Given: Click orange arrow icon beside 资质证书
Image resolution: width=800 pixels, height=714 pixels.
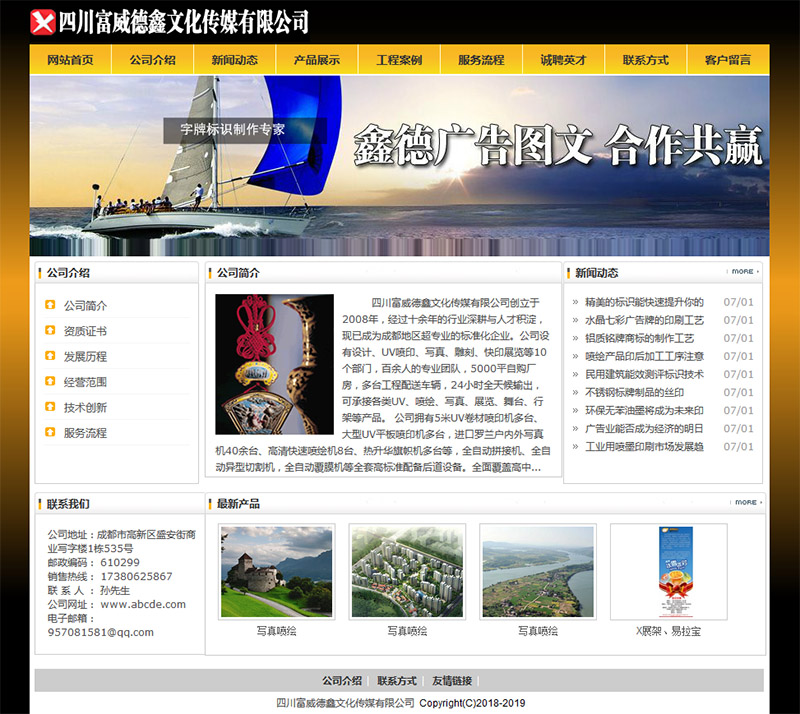Looking at the screenshot, I should point(50,331).
